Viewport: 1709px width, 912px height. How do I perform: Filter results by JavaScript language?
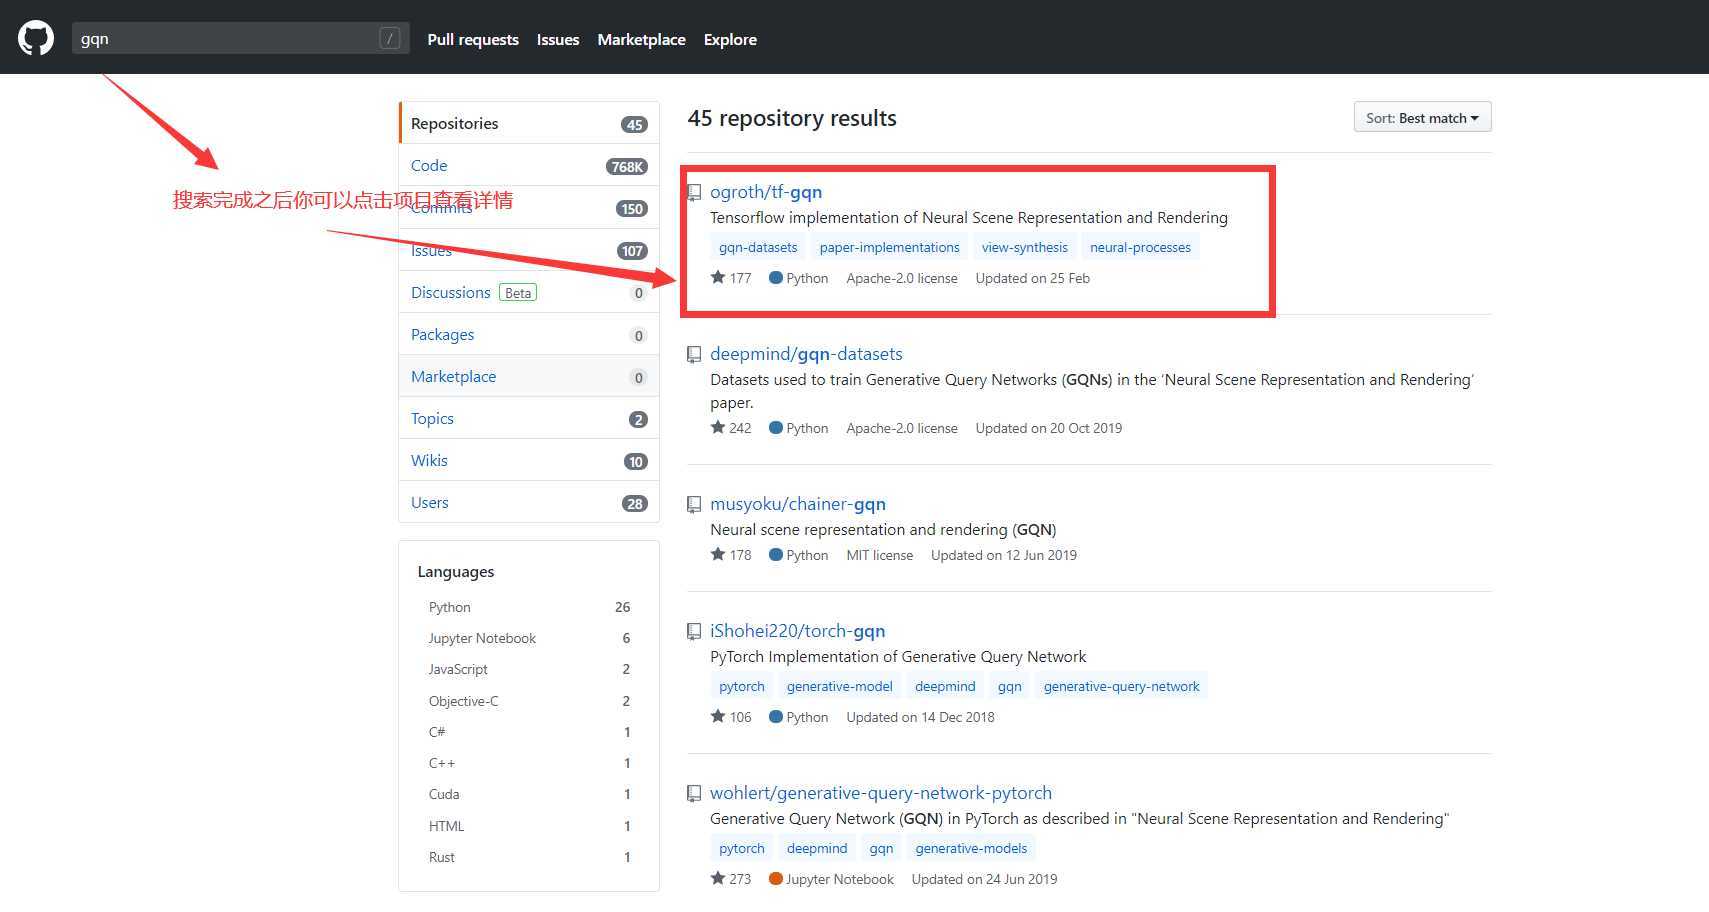[529, 669]
